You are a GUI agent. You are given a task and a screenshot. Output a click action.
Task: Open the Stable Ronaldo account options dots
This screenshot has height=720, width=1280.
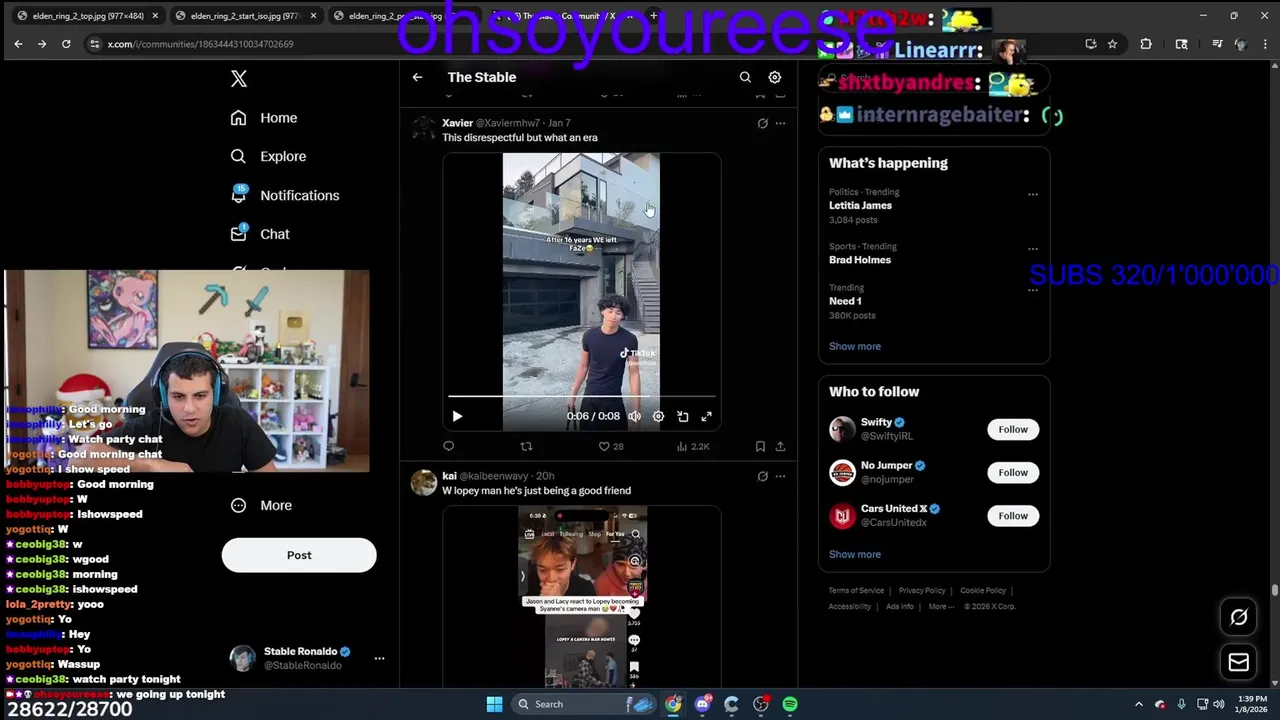click(379, 658)
